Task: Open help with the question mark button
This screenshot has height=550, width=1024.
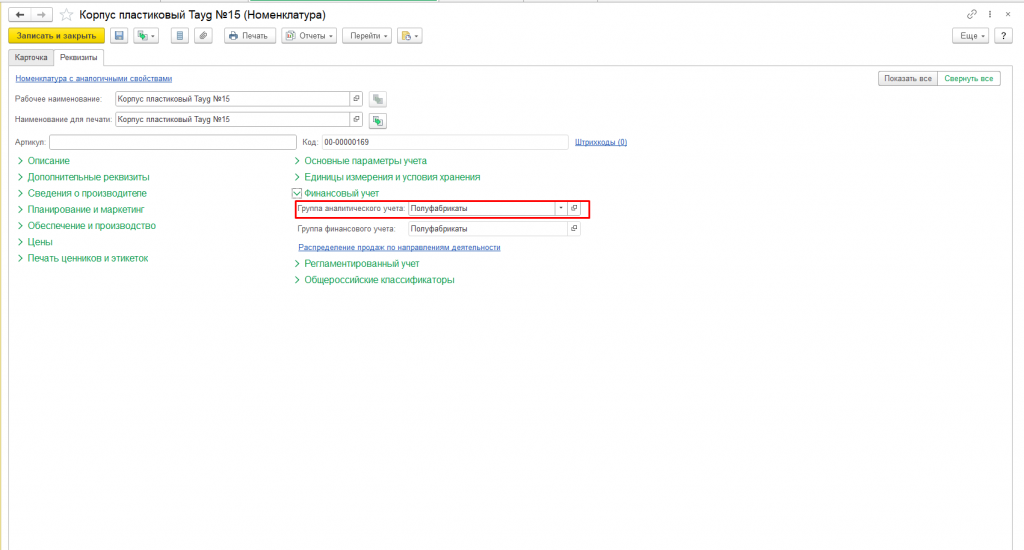Action: (1003, 36)
